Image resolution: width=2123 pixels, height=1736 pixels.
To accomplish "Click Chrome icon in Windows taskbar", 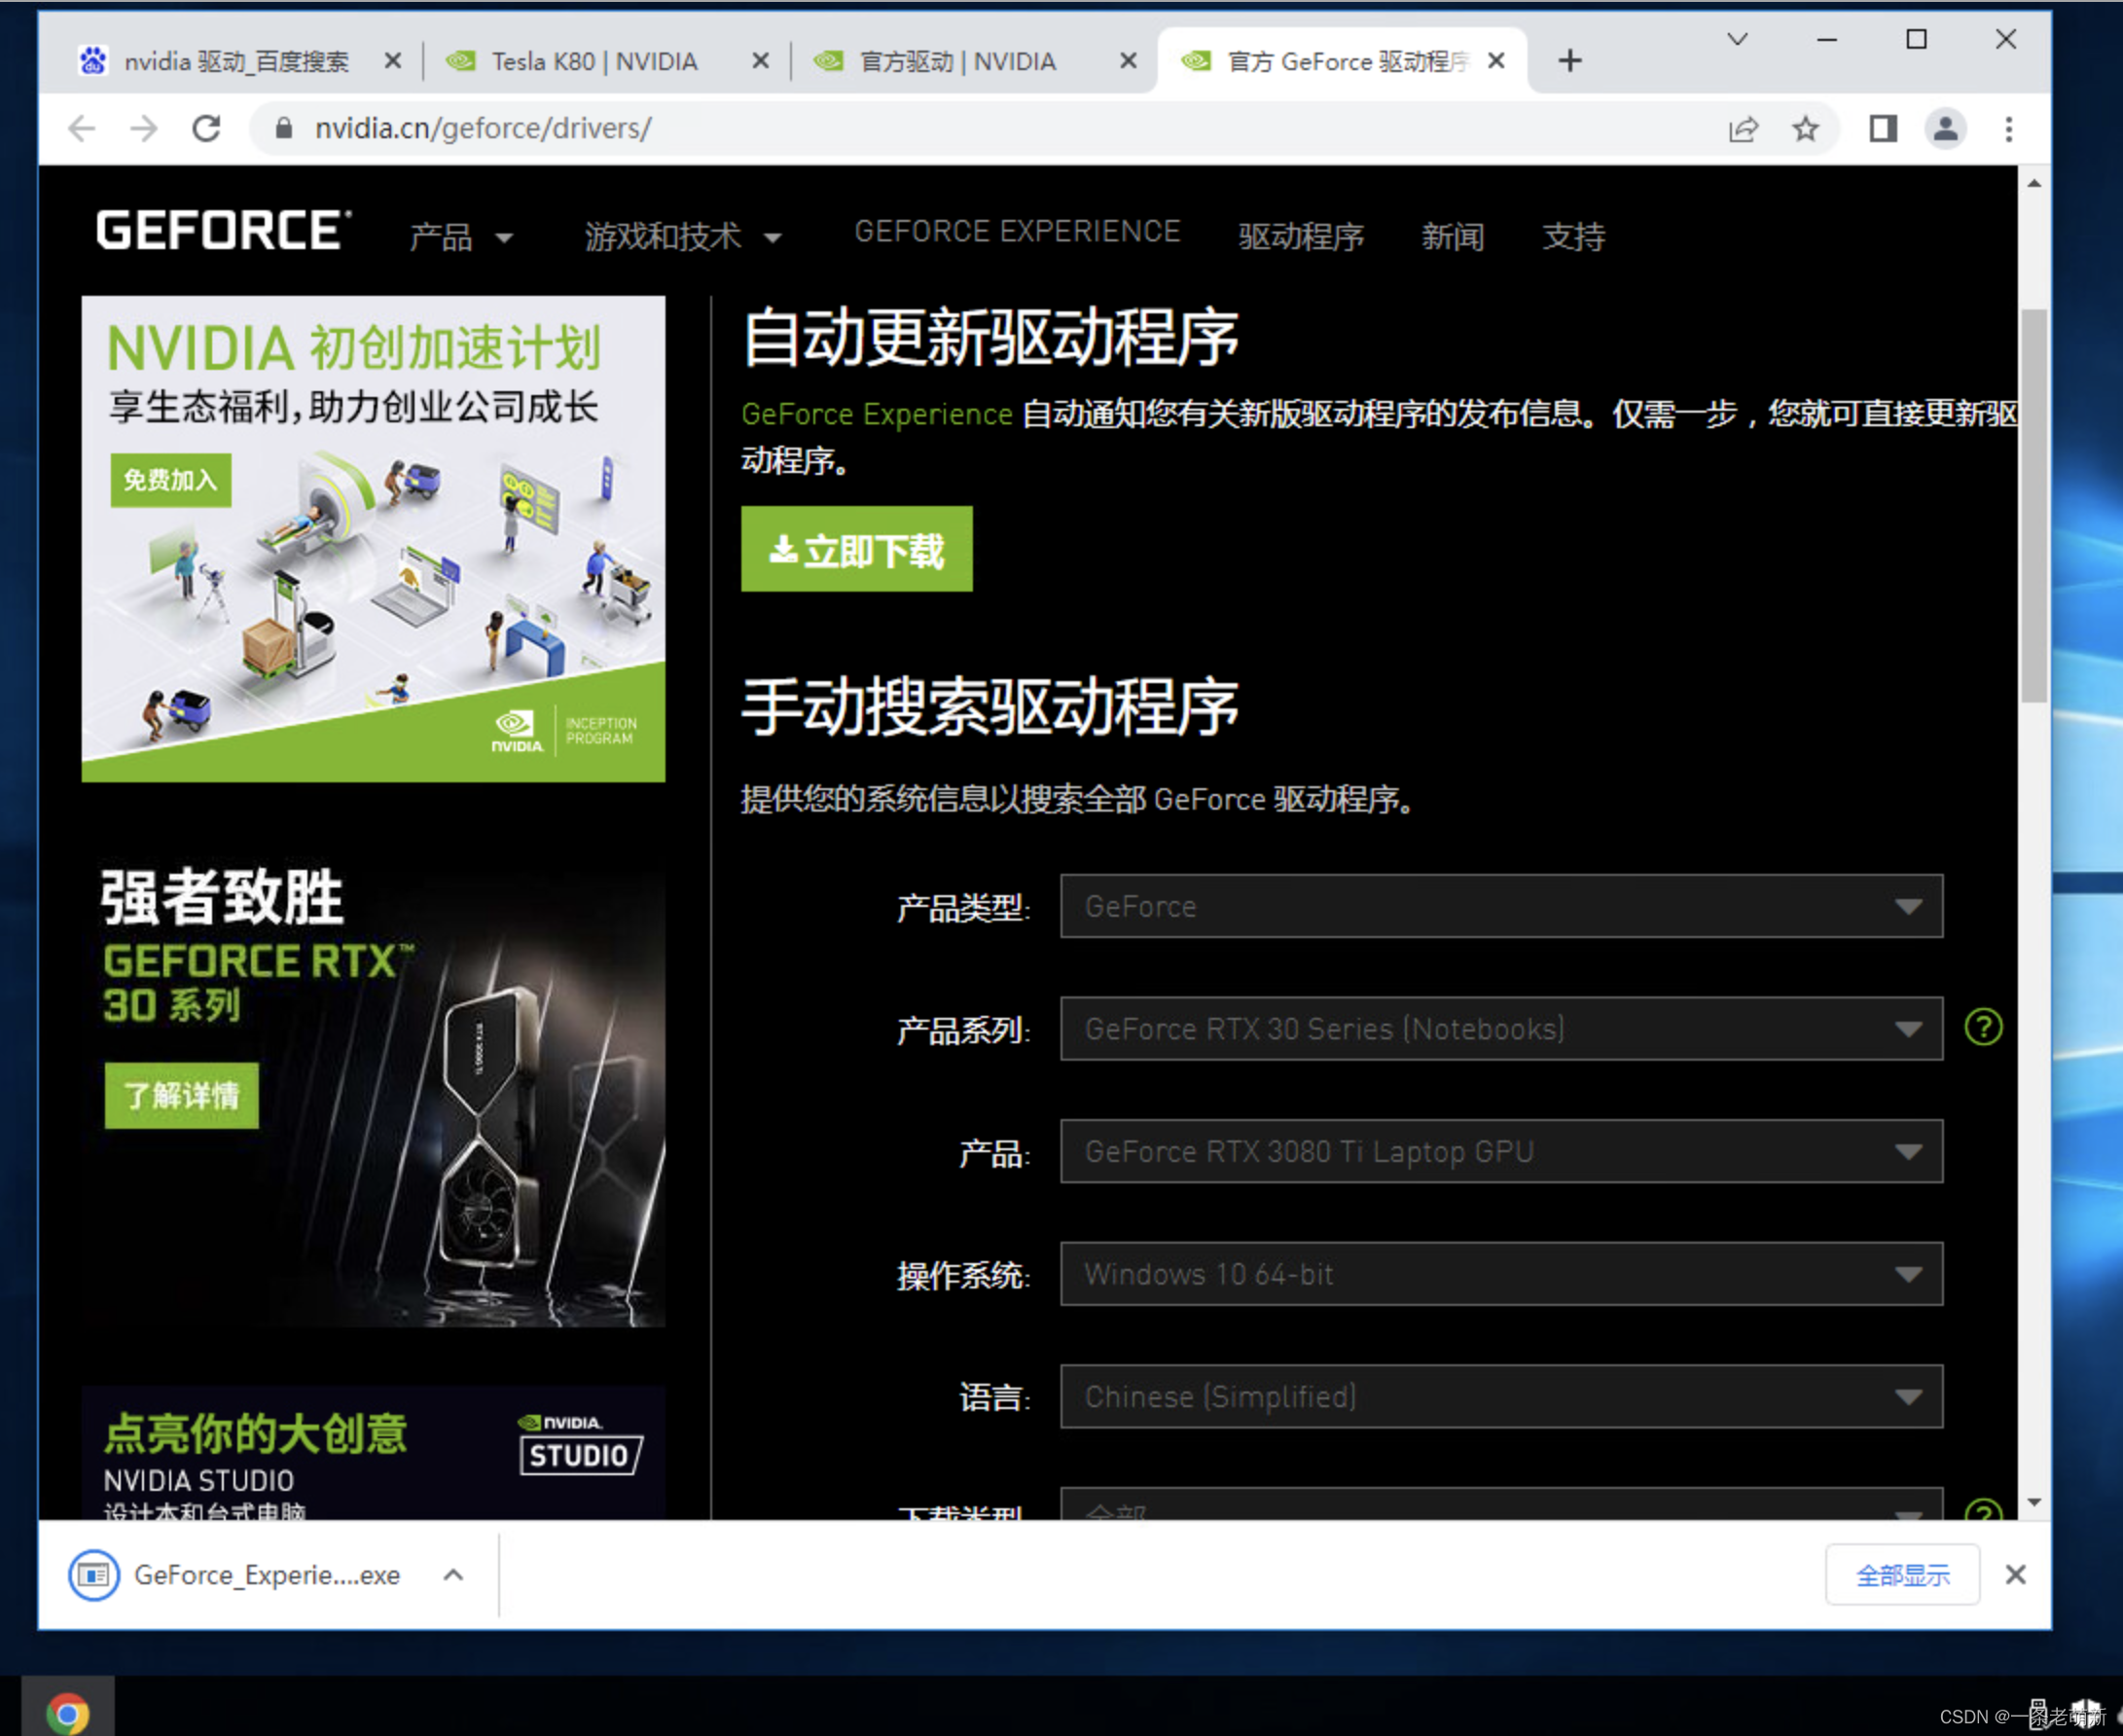I will [67, 1714].
